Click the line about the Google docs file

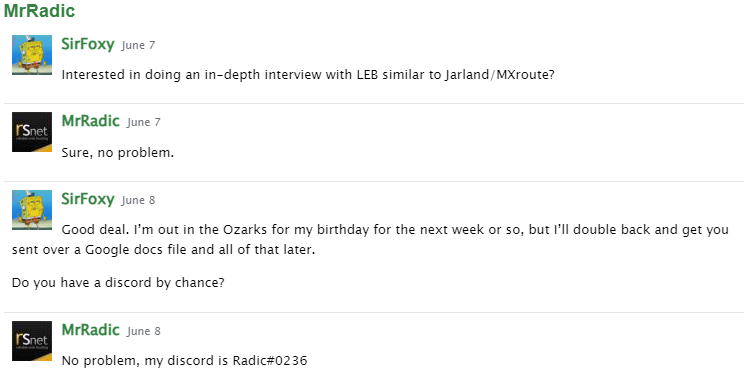coord(163,250)
